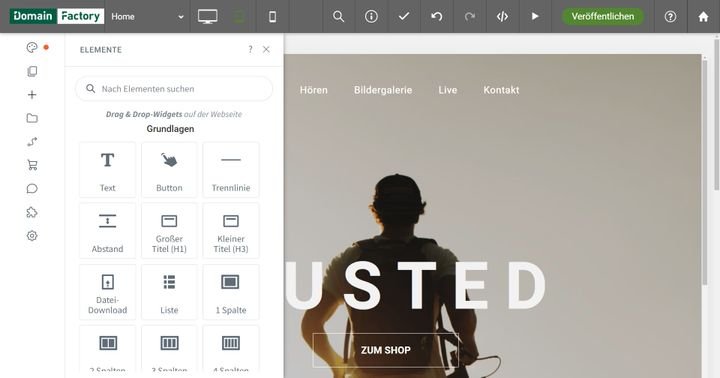Undo the last action with undo arrow

coord(437,17)
